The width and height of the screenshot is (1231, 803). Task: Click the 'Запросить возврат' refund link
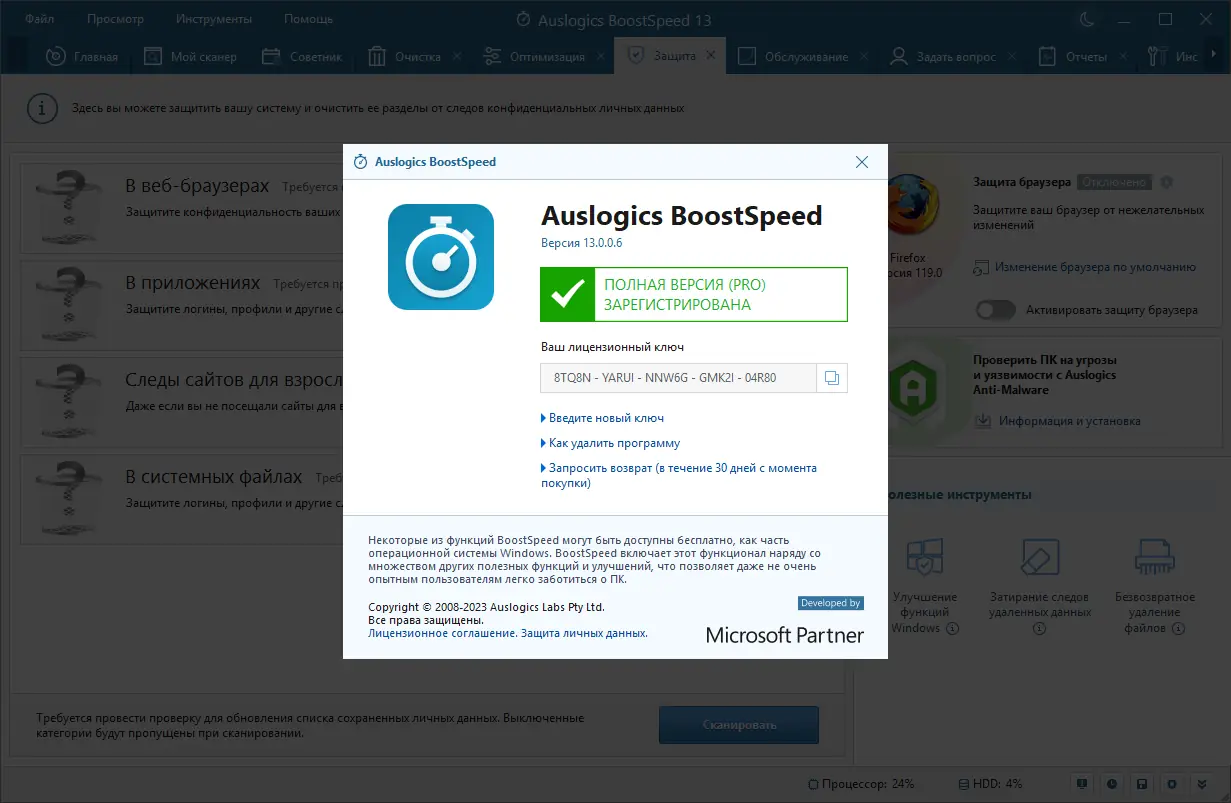point(679,475)
